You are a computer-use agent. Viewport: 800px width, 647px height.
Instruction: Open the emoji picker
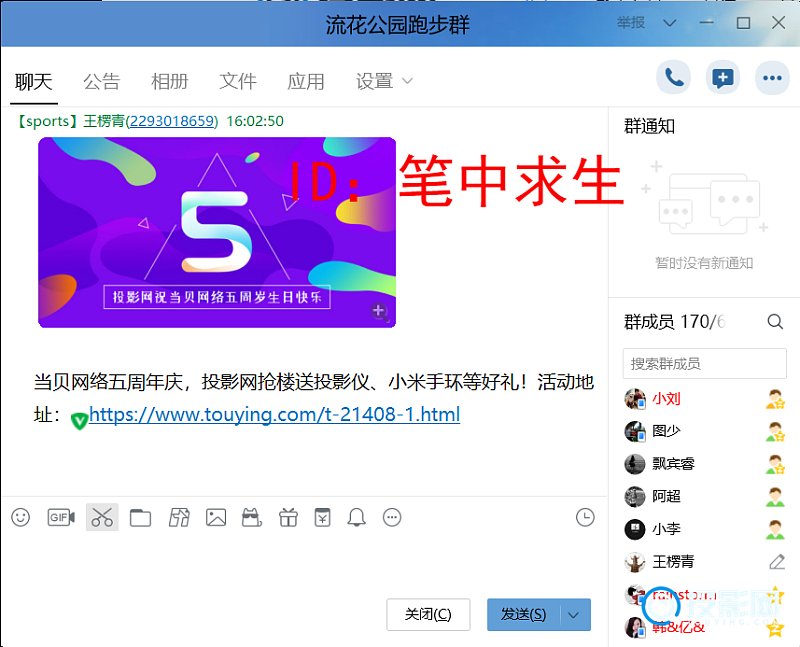click(20, 517)
